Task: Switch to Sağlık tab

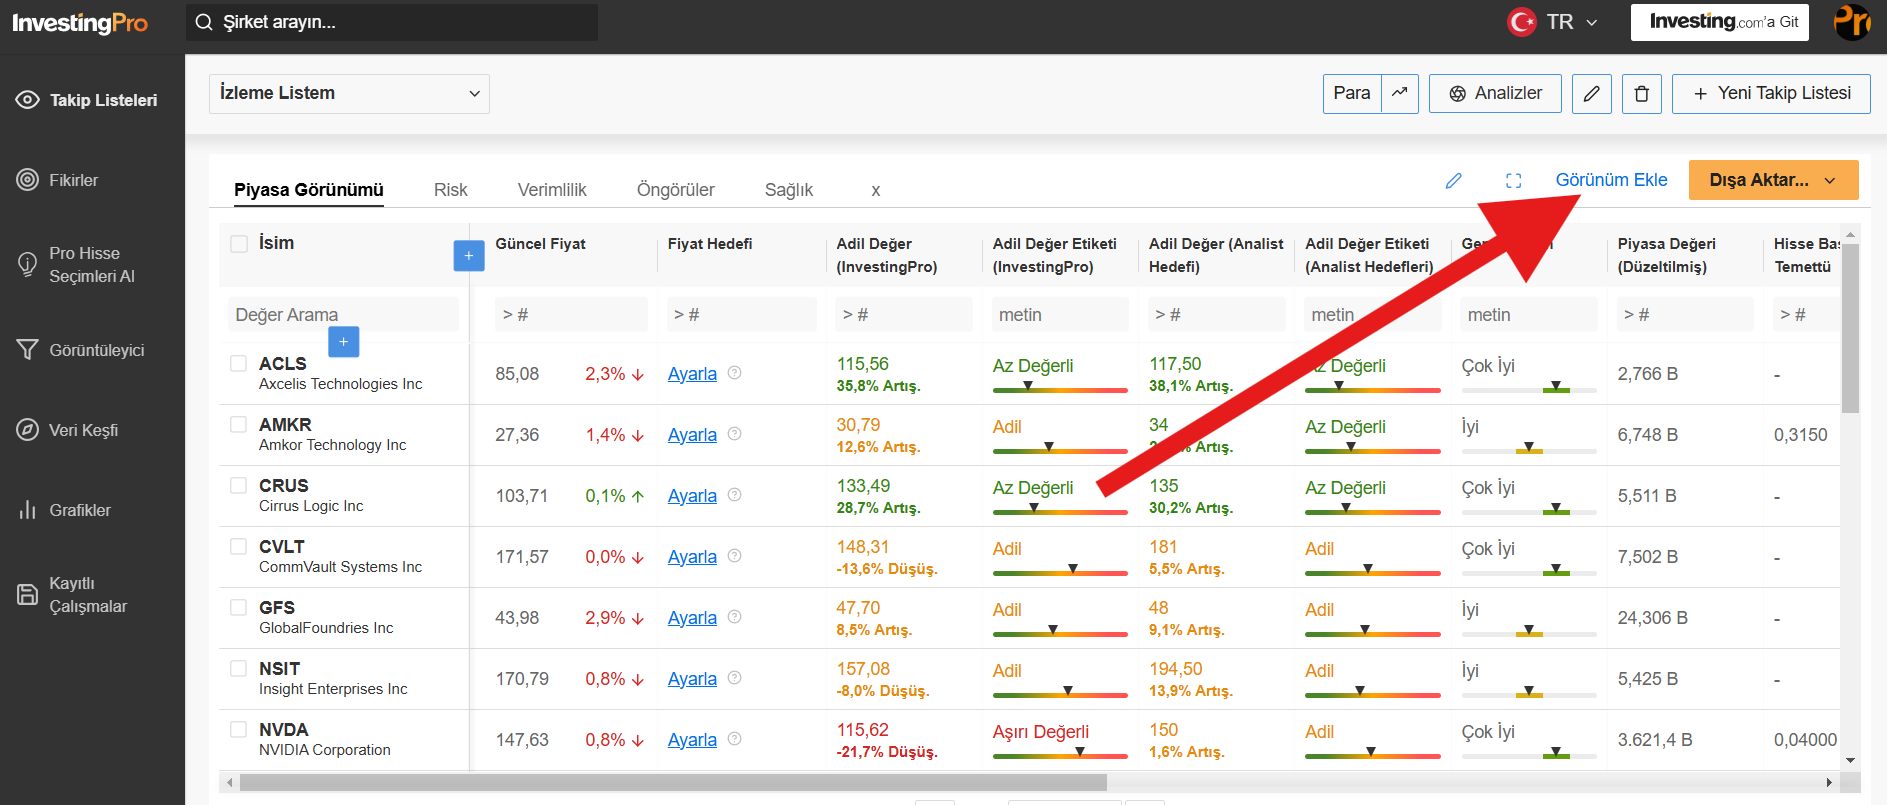Action: [x=789, y=190]
